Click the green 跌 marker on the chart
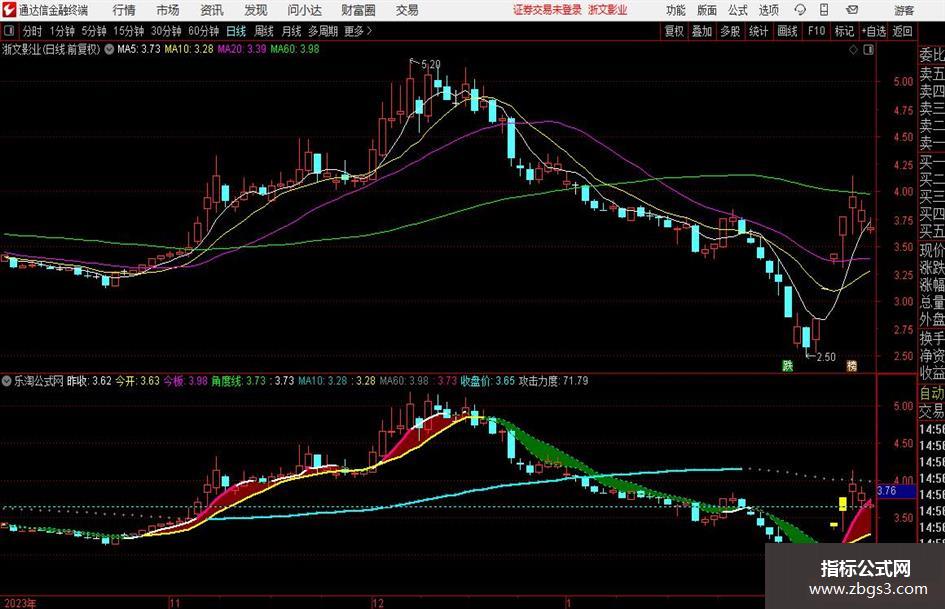945x609 pixels. 787,365
